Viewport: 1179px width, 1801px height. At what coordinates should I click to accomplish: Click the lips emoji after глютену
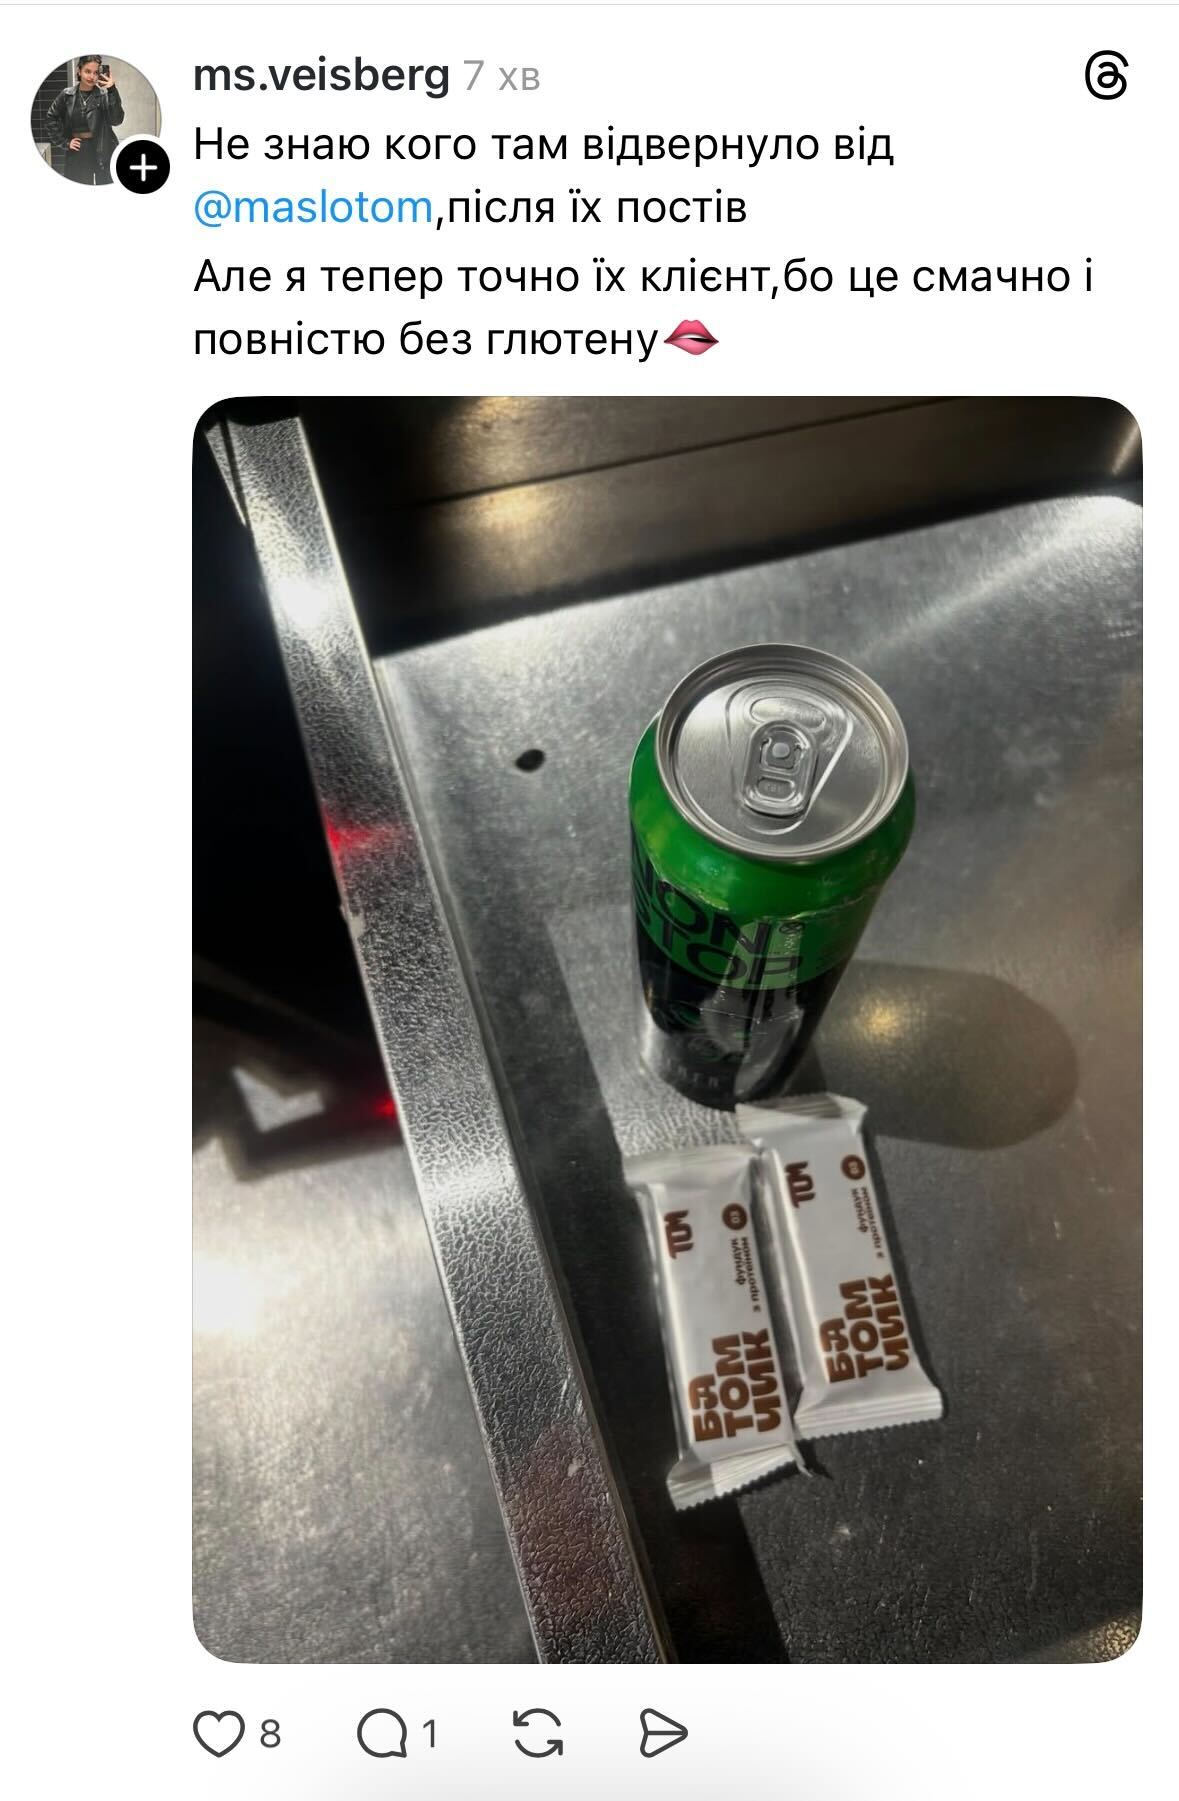[690, 340]
